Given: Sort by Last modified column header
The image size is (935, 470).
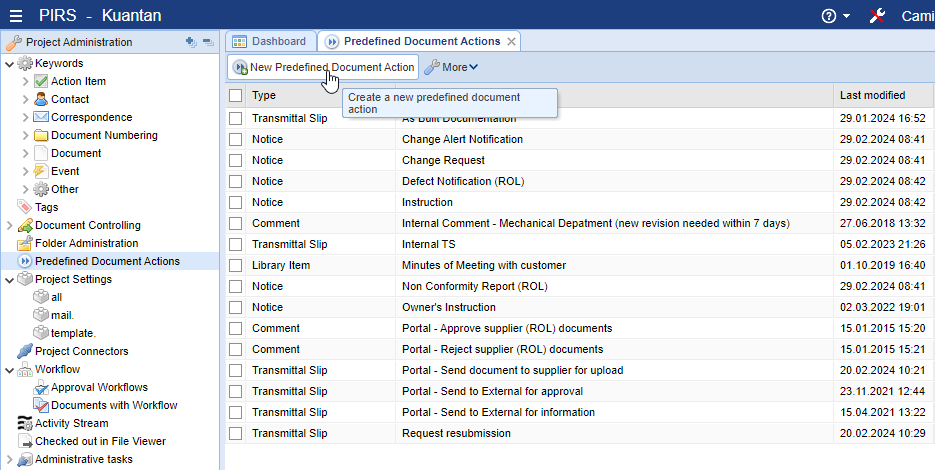Looking at the screenshot, I should point(872,96).
